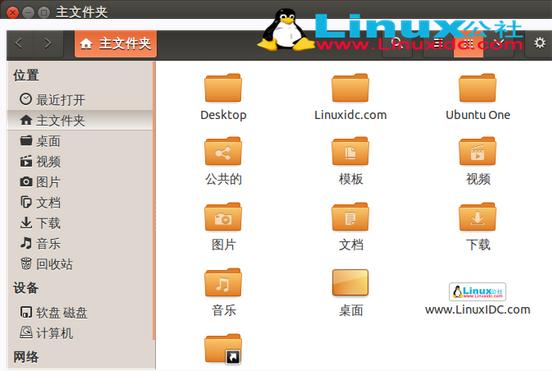Select 主文件夹 home entry in the sidebar
The height and width of the screenshot is (371, 552).
[x=80, y=120]
